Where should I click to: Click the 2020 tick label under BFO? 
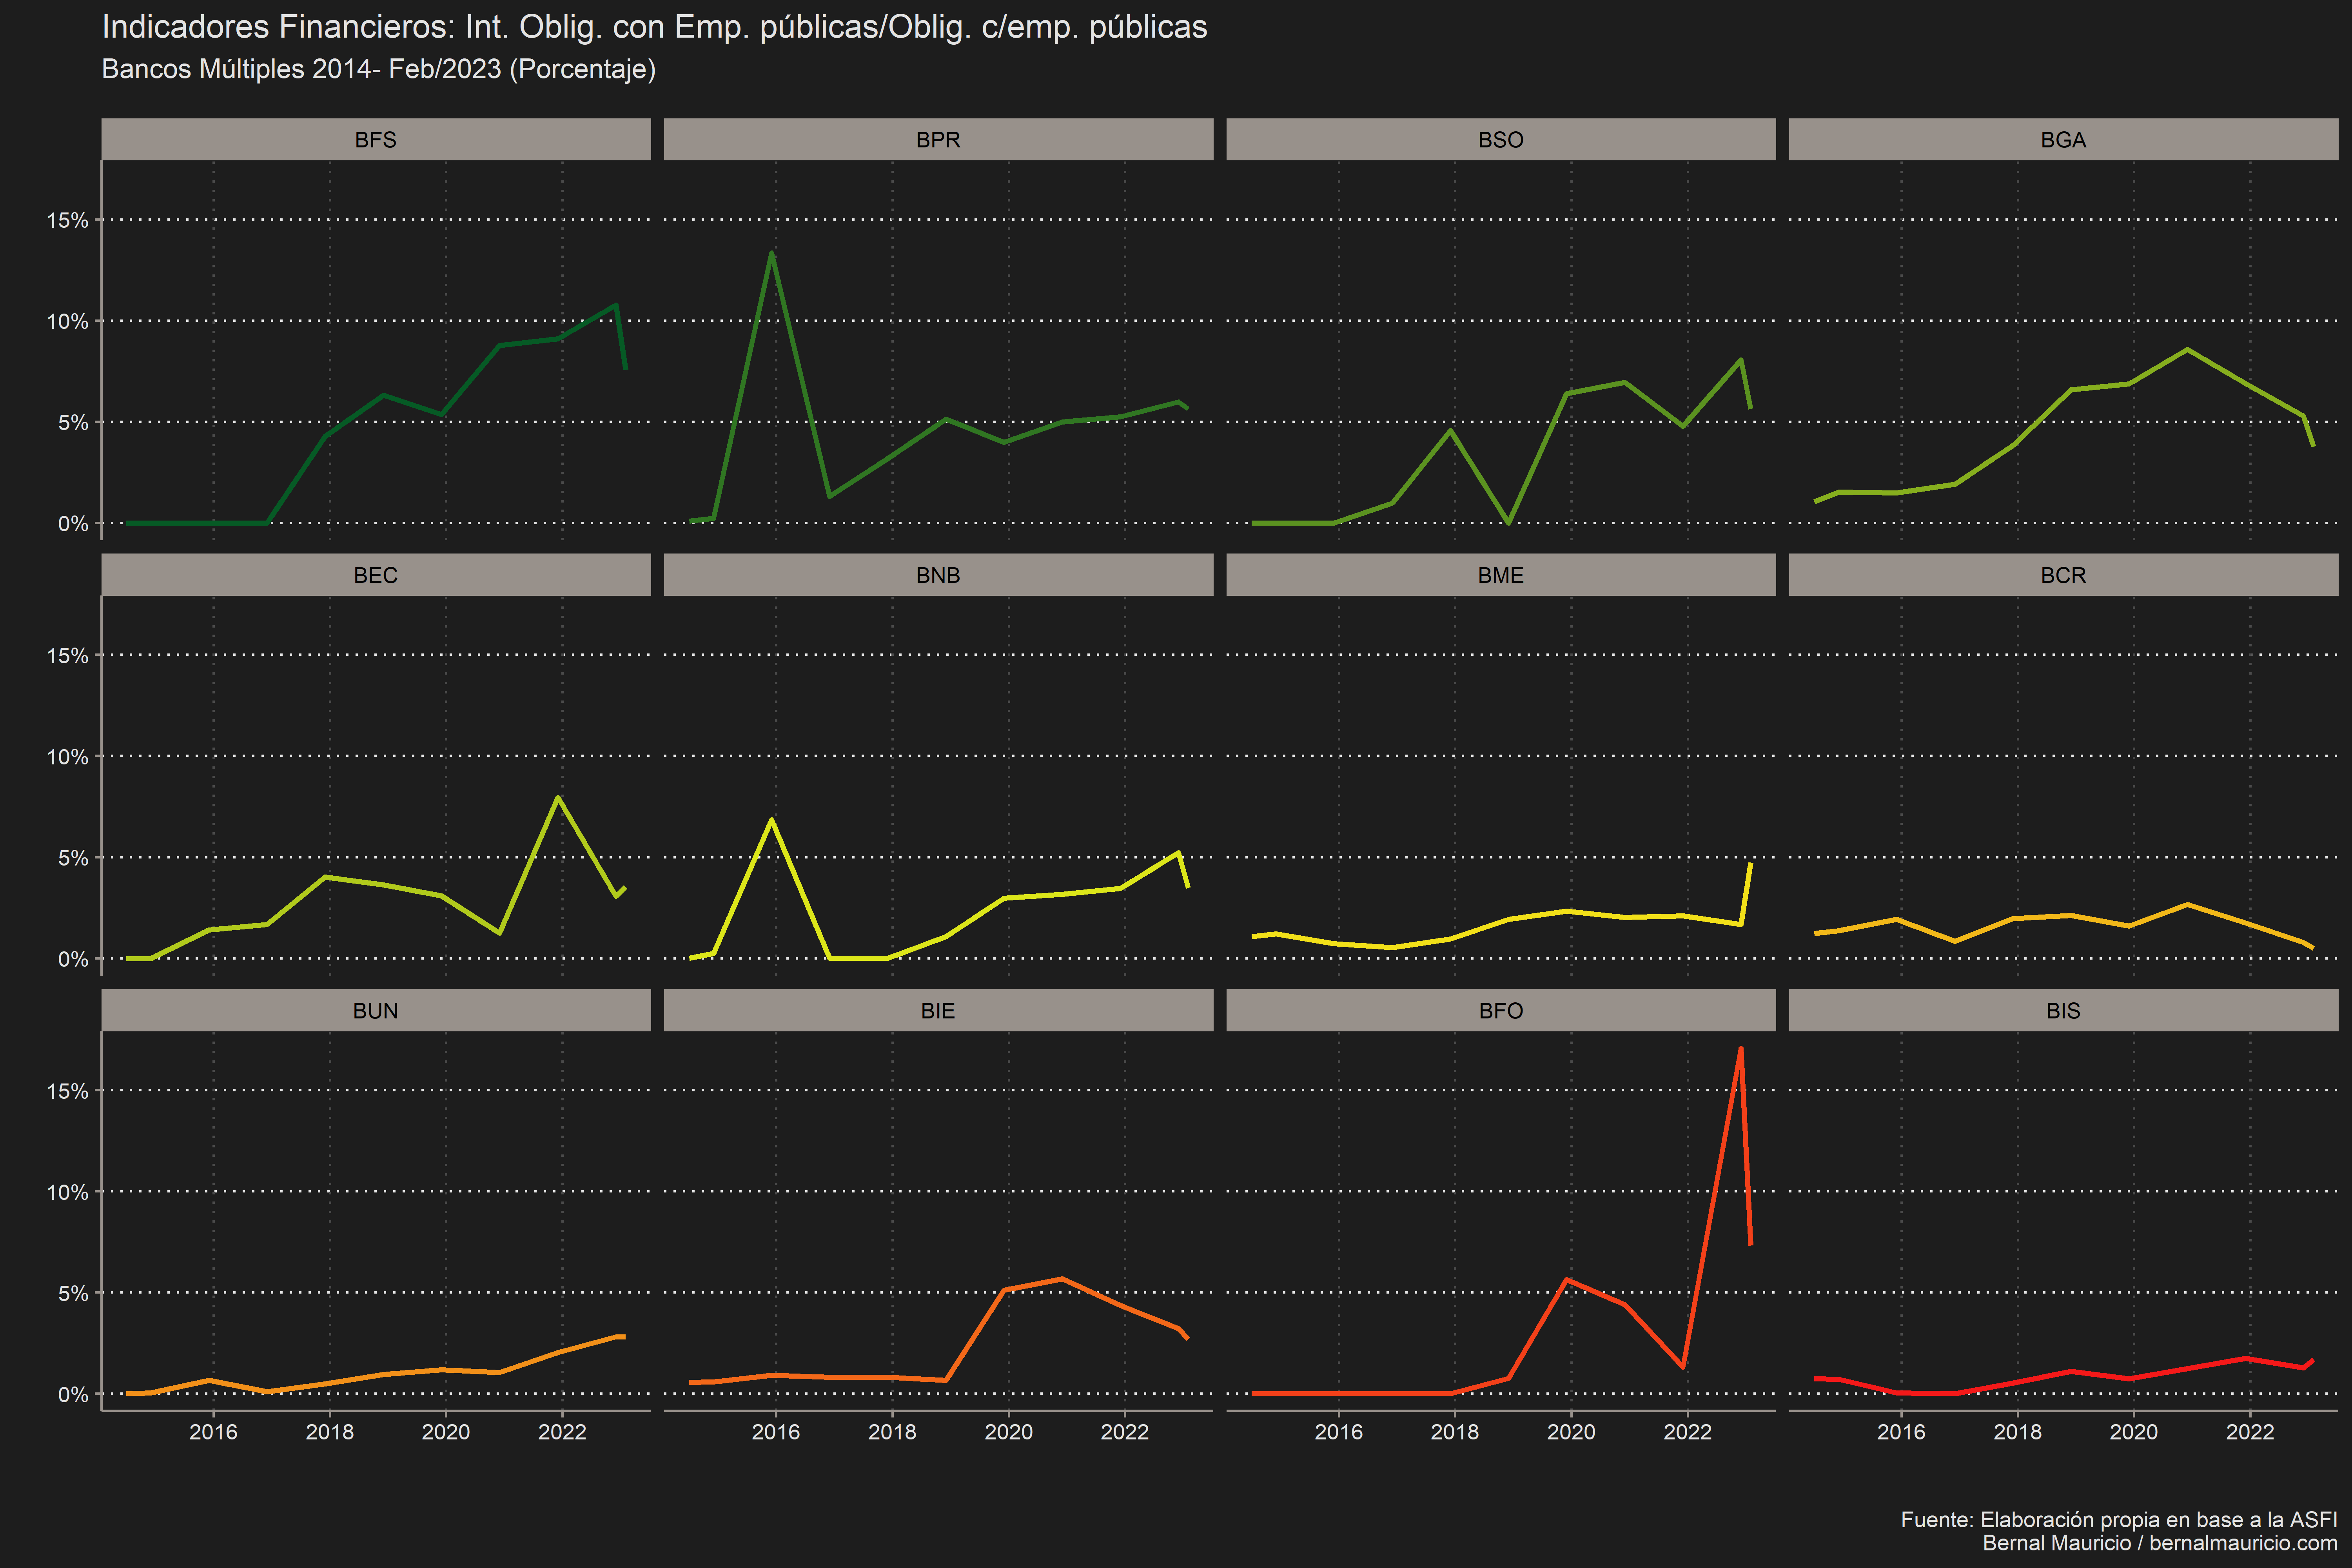coord(1571,1432)
